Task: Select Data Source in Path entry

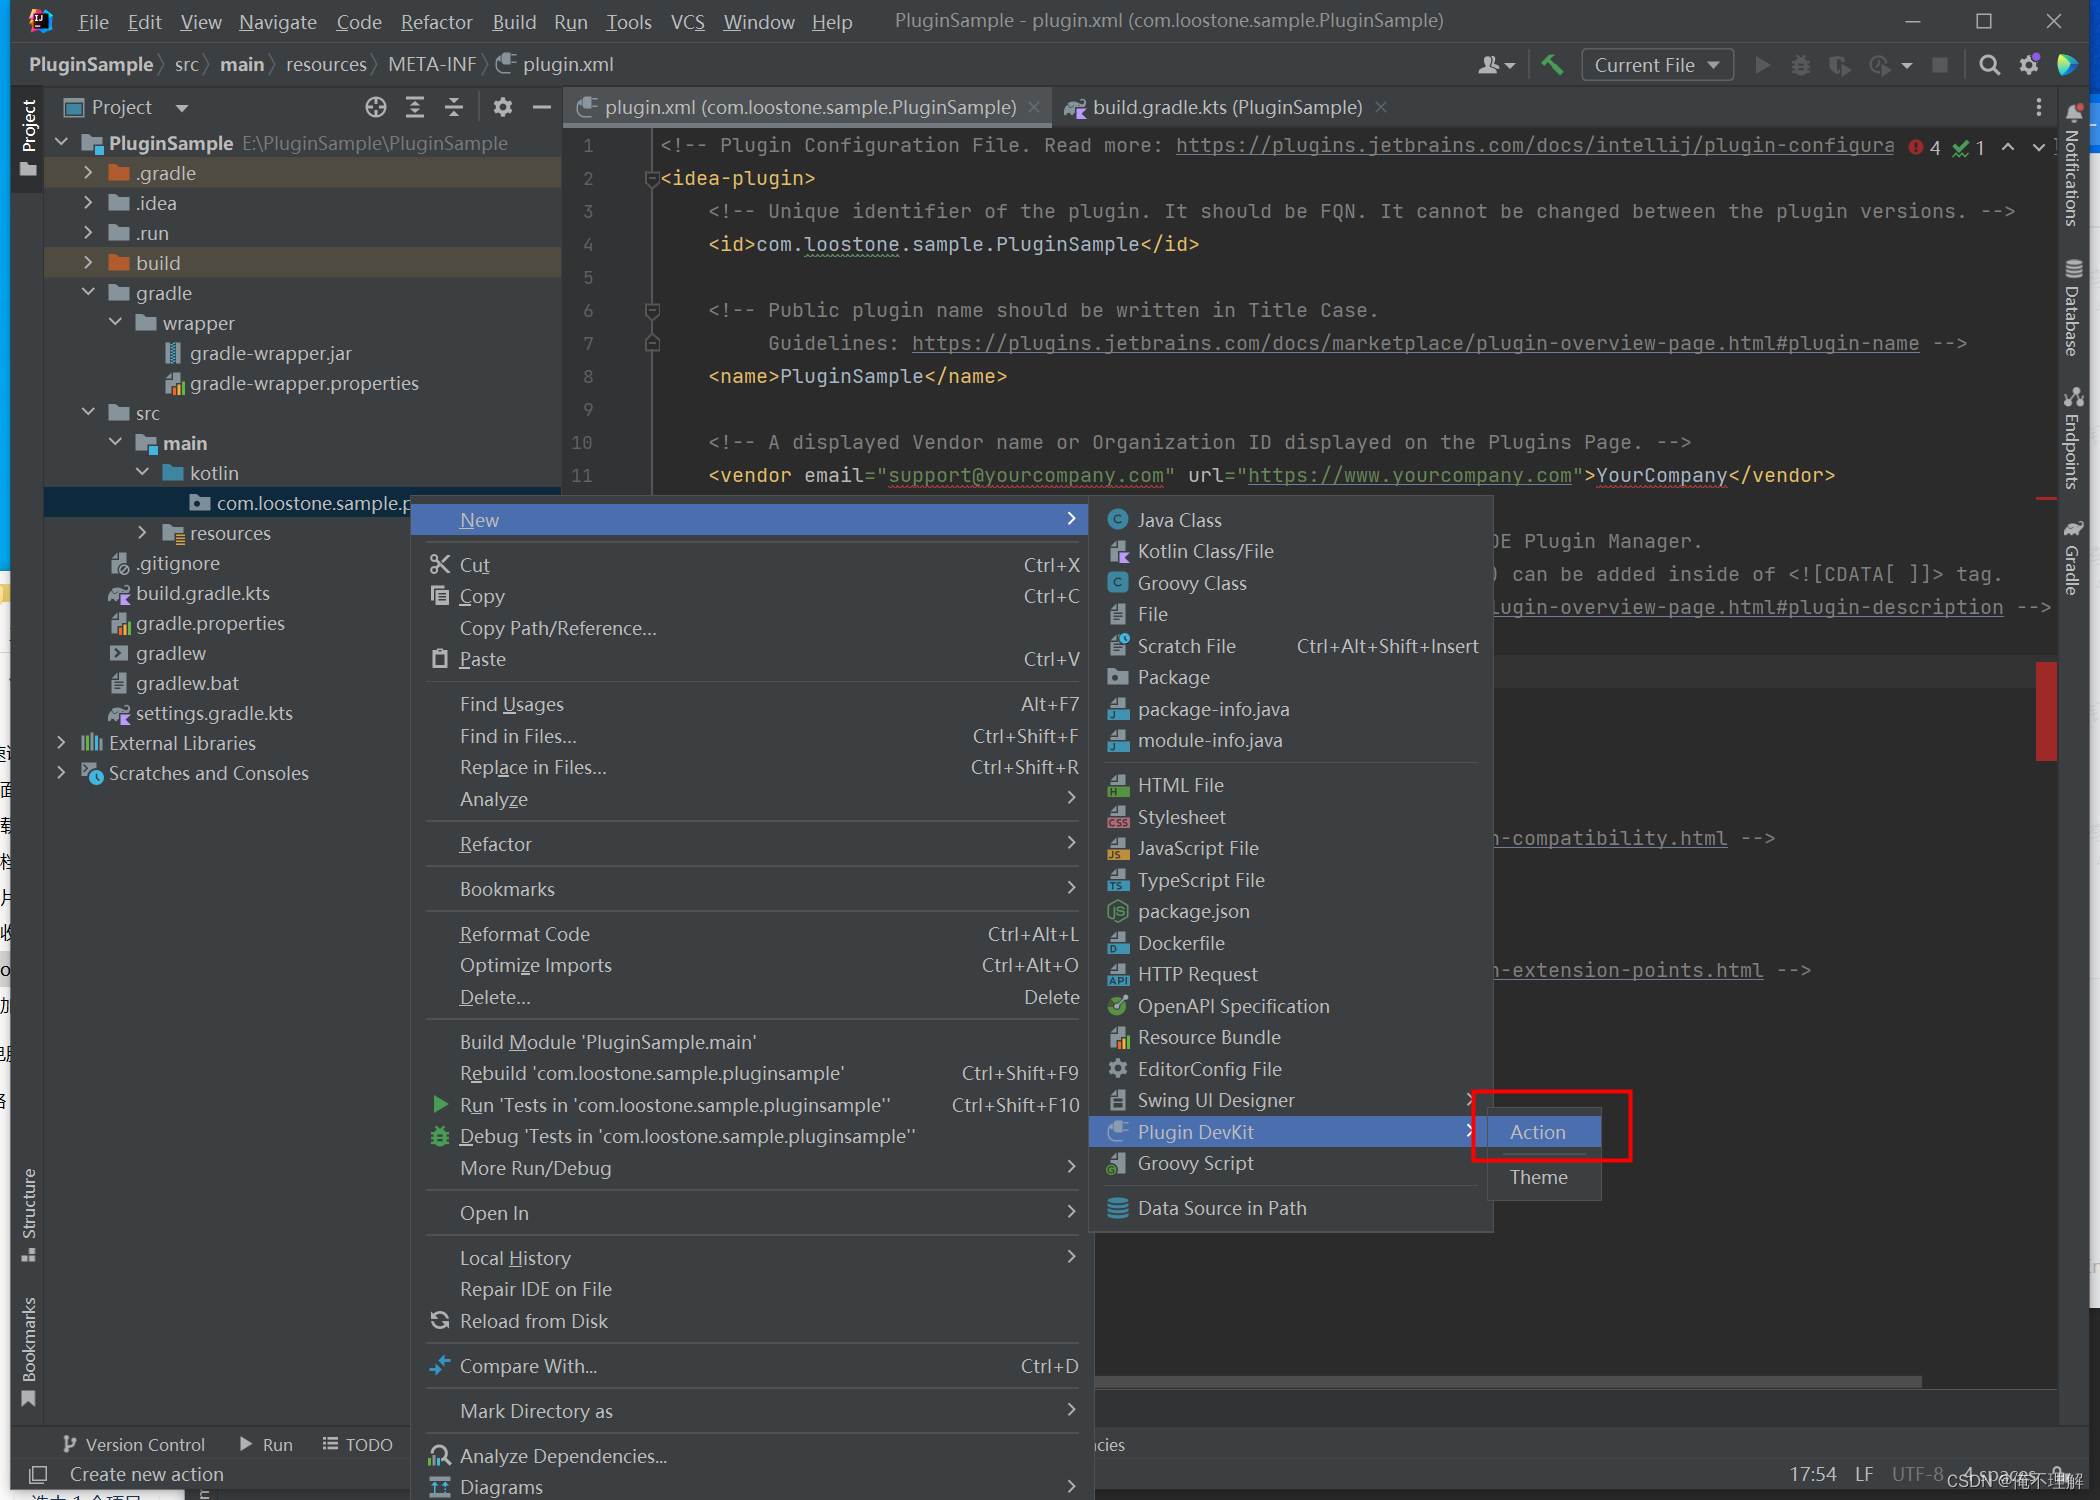Action: tap(1290, 1208)
